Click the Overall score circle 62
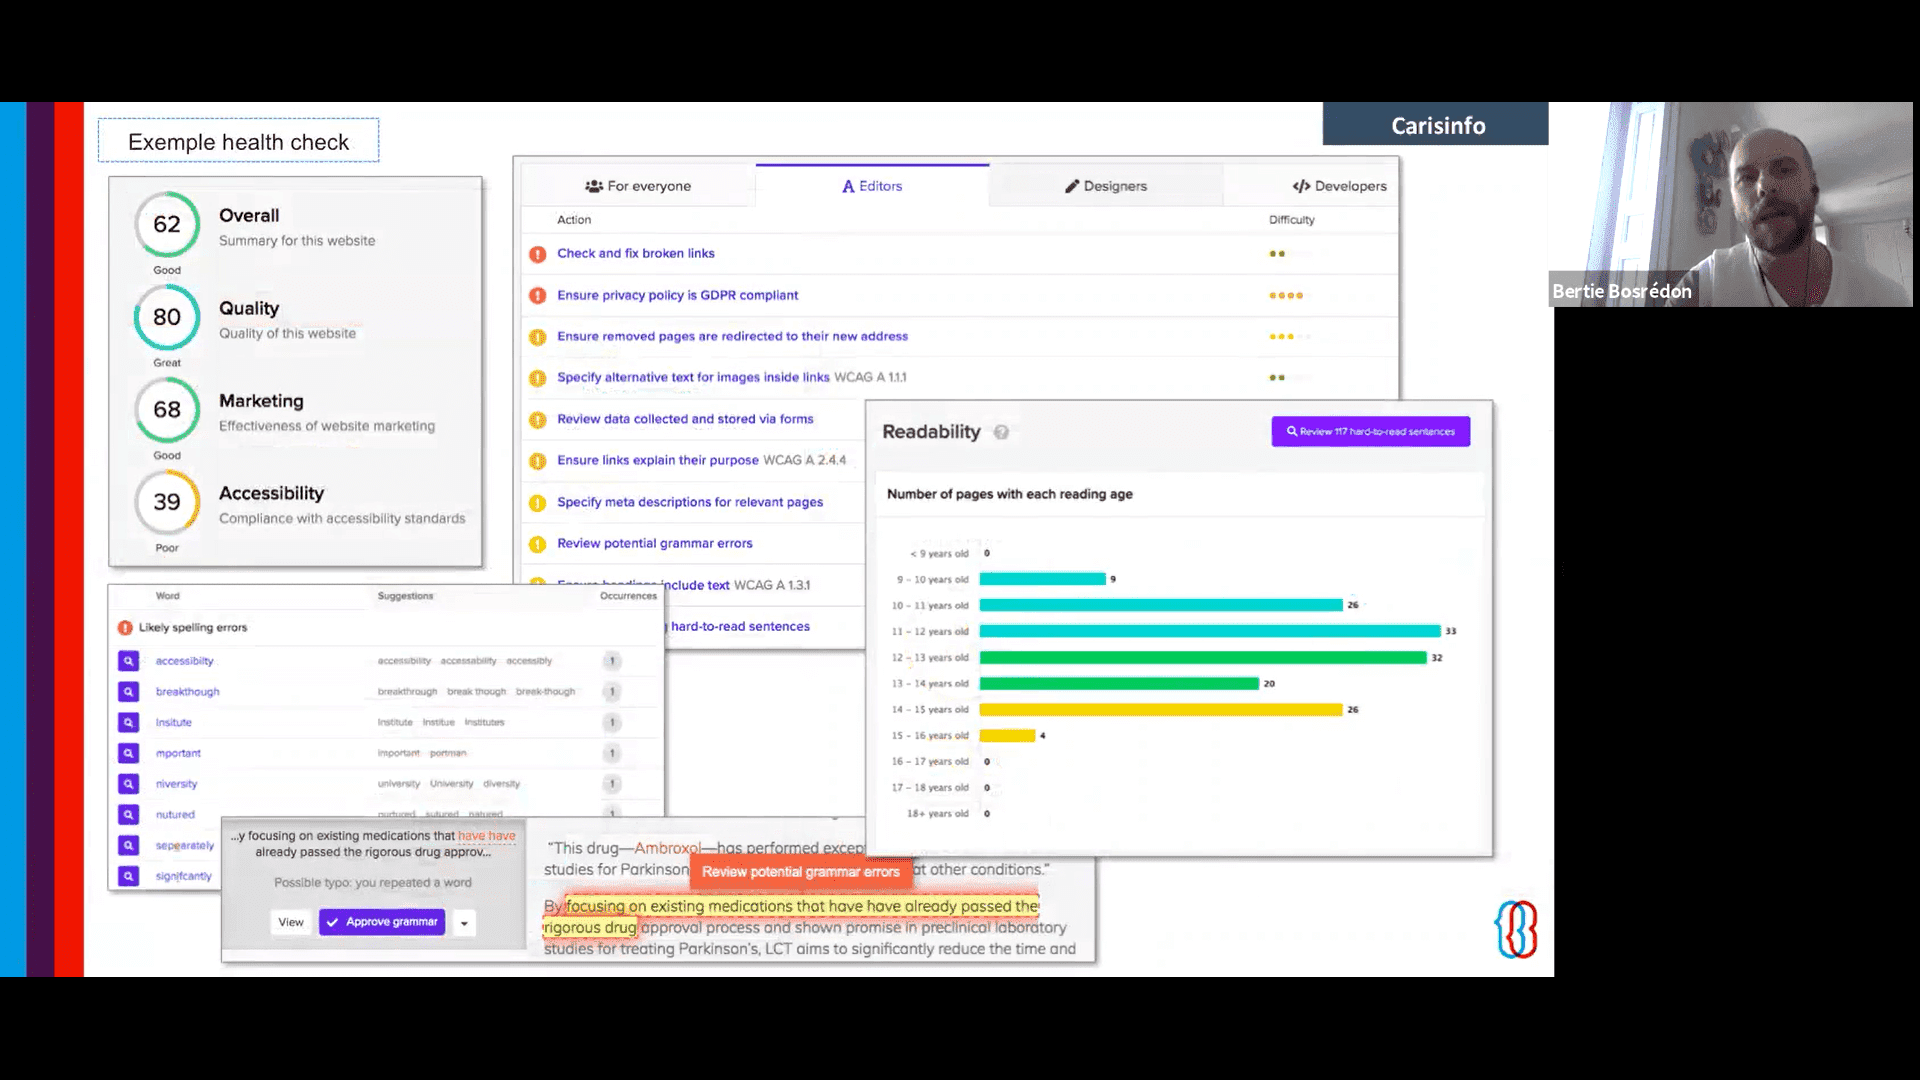 point(167,224)
